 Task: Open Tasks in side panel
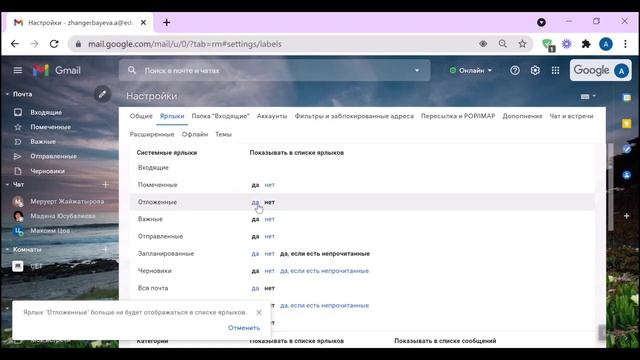(x=627, y=149)
